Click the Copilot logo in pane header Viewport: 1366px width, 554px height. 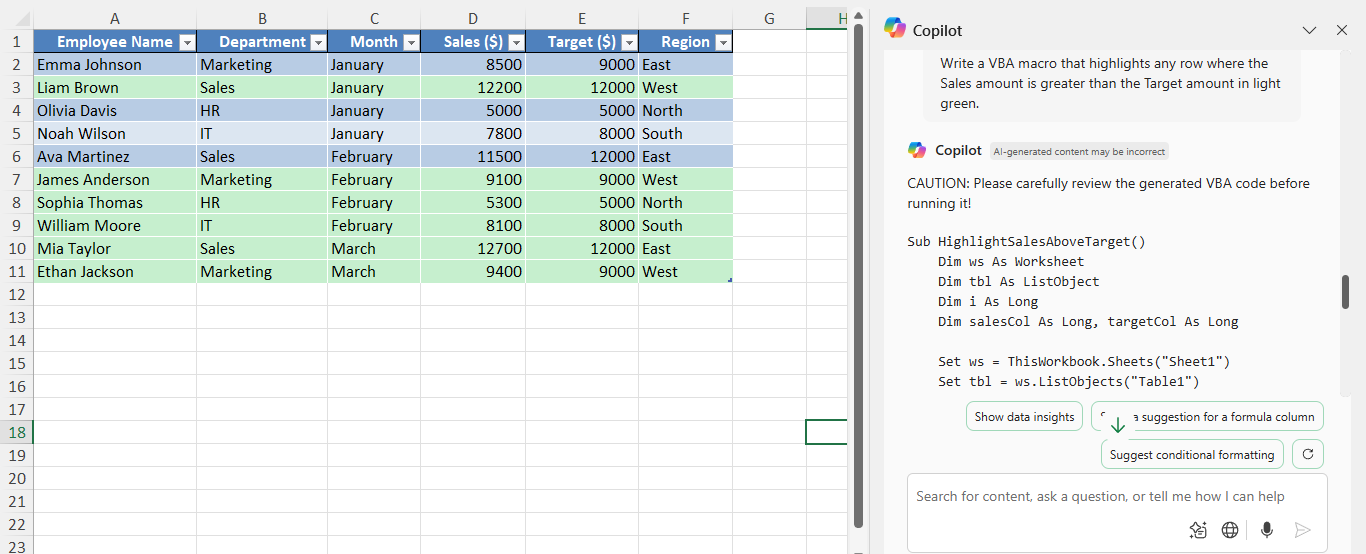[895, 30]
